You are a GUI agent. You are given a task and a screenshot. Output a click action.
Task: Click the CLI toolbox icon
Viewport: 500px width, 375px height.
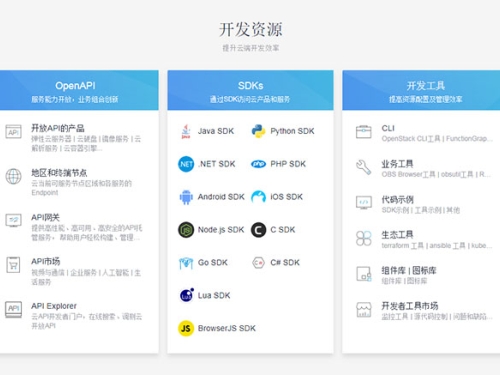coord(364,132)
